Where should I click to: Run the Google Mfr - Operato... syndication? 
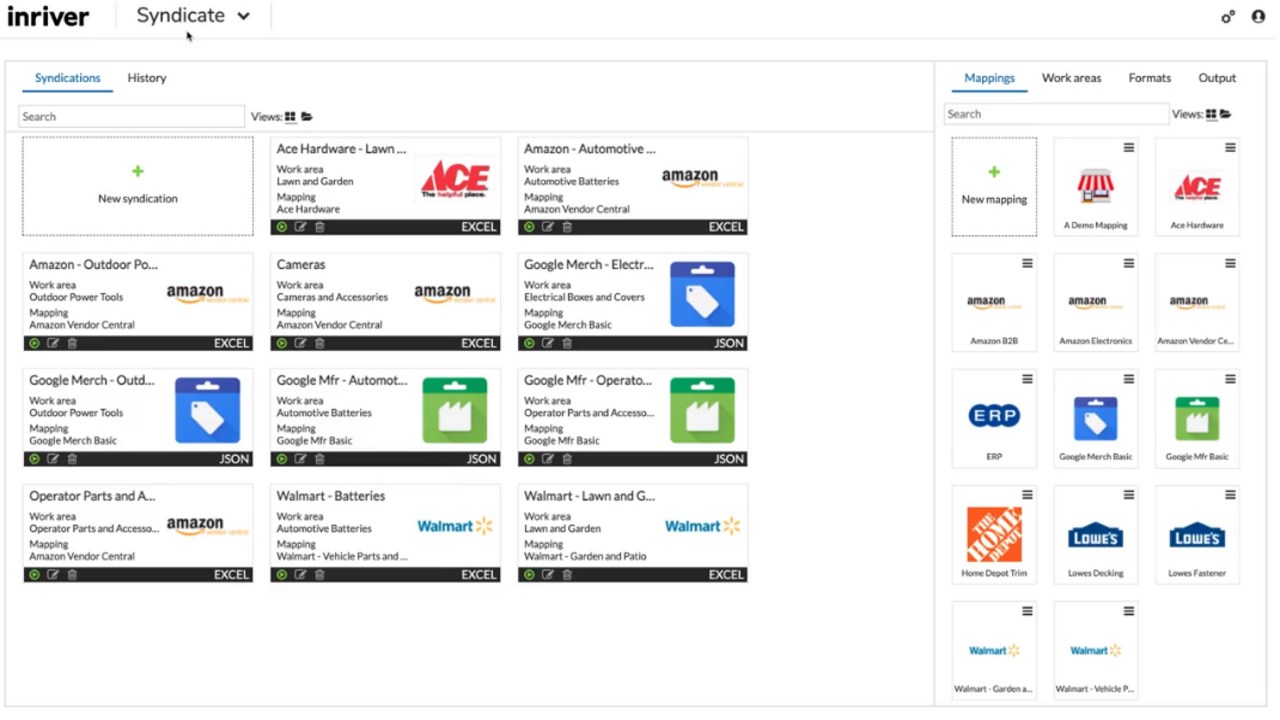(529, 459)
